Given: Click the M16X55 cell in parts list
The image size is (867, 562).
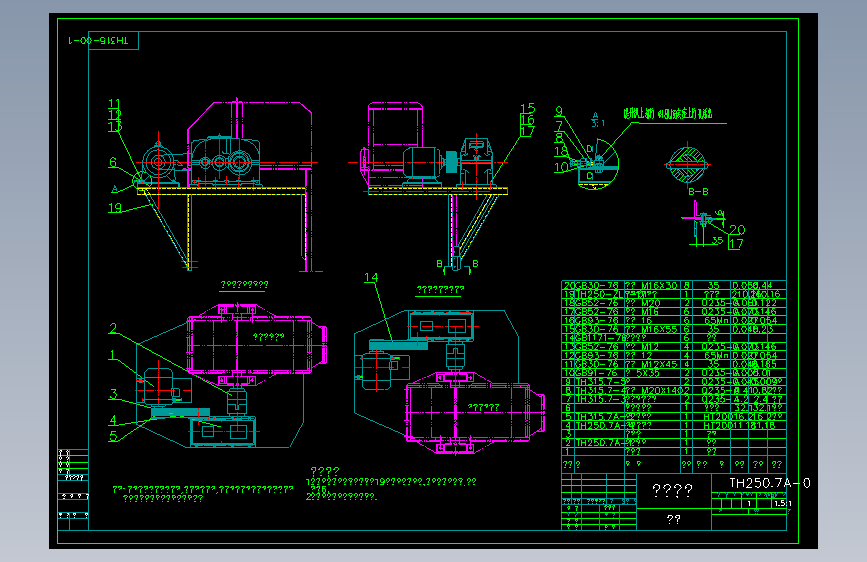Looking at the screenshot, I should pyautogui.click(x=659, y=329).
